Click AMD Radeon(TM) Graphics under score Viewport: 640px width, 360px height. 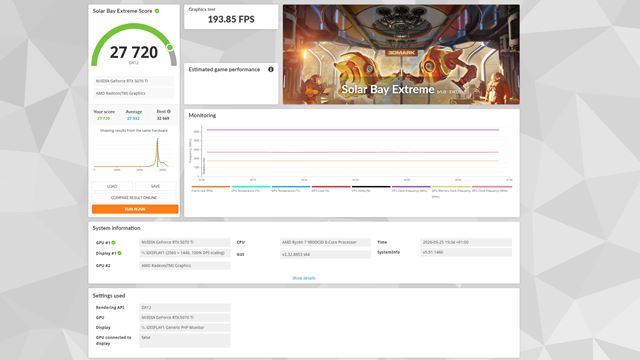[x=134, y=93]
